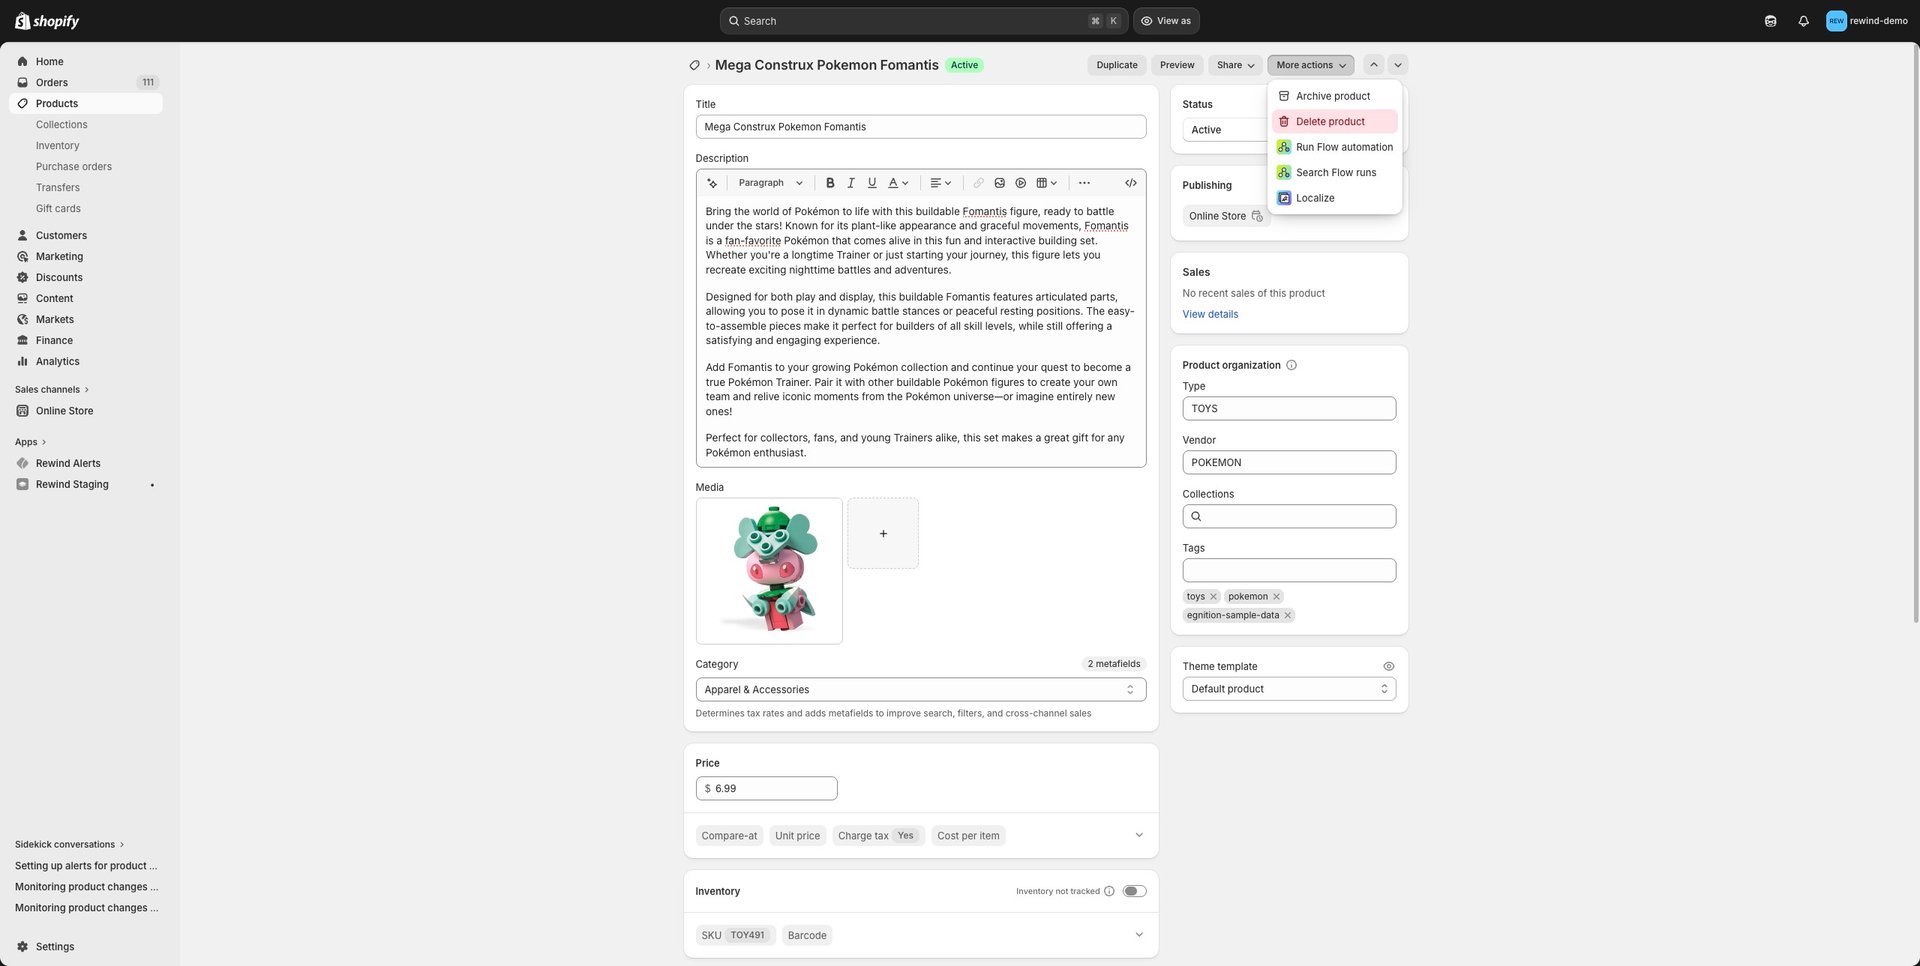Open Analytics in sidebar
The height and width of the screenshot is (966, 1920).
[86, 362]
